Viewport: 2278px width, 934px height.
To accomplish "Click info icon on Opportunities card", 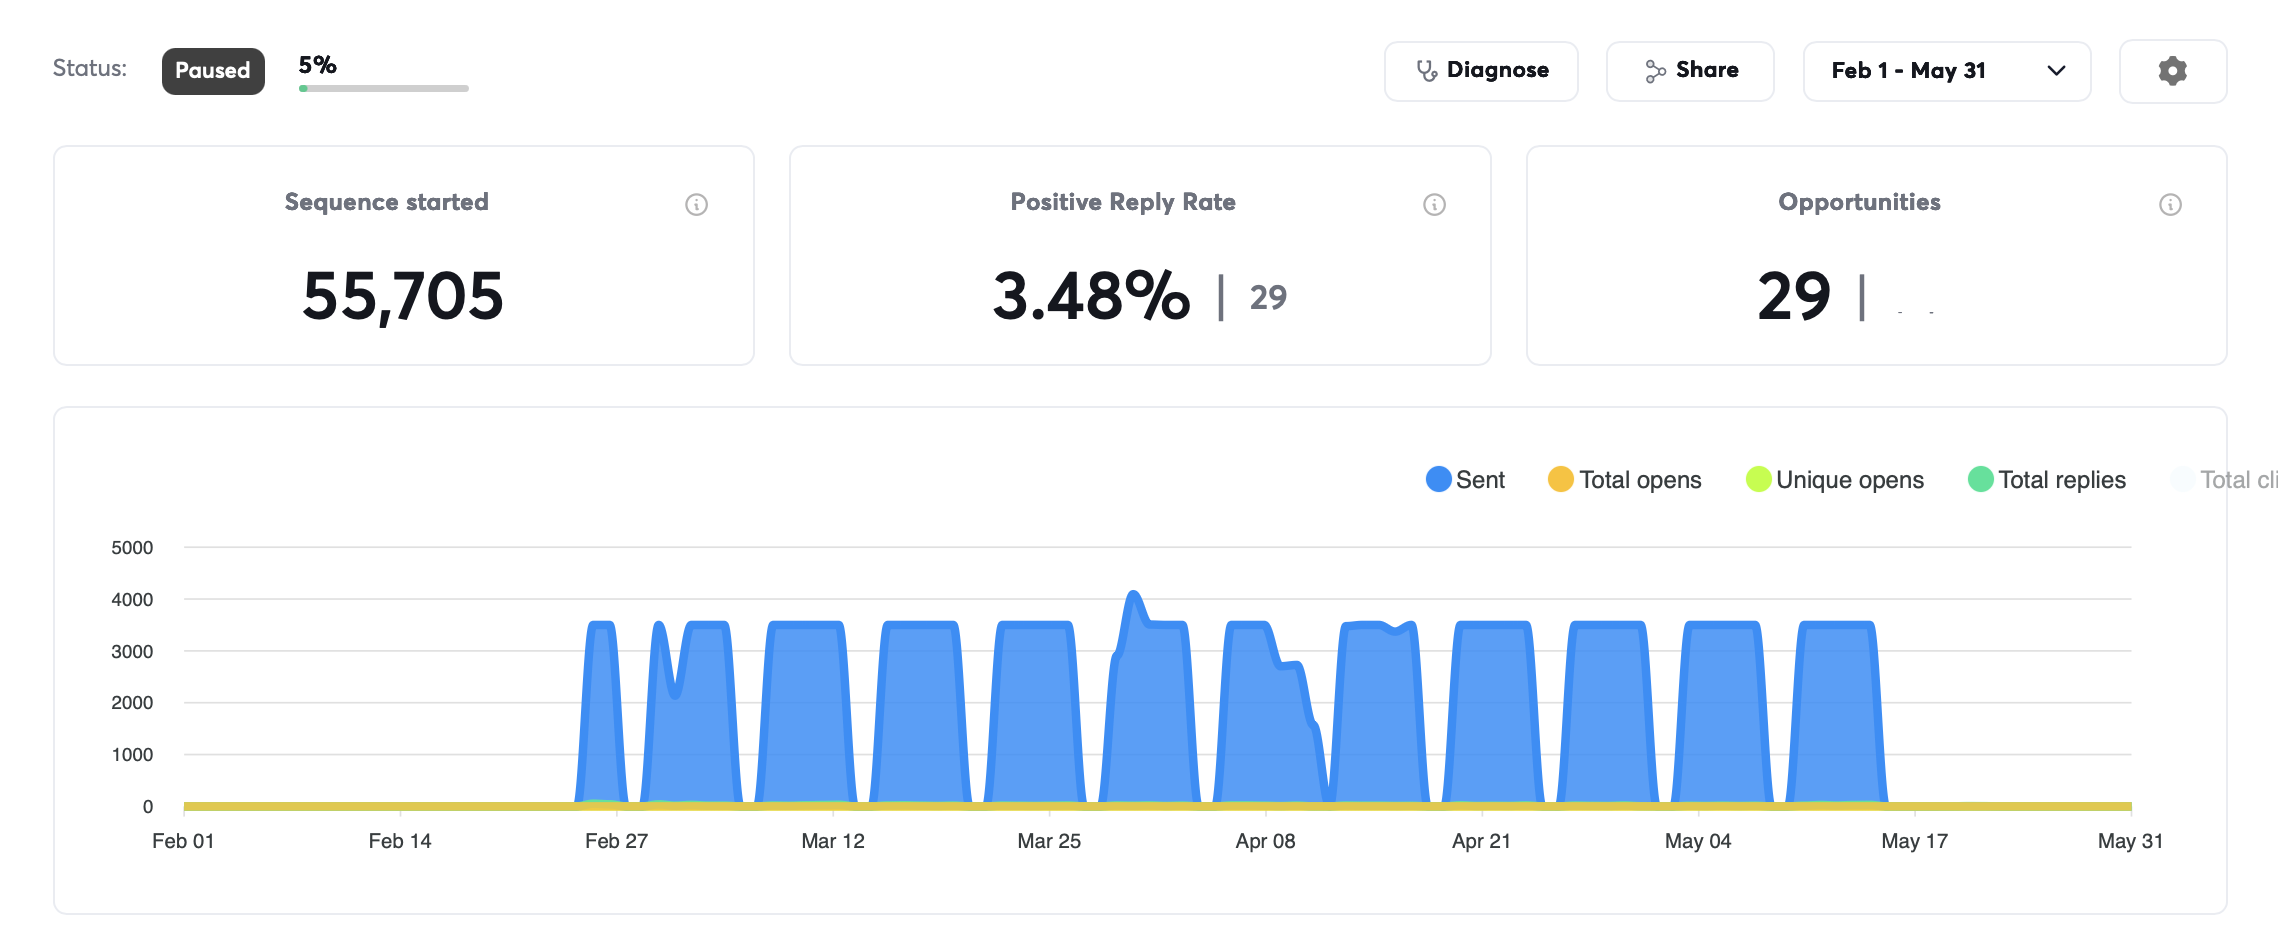I will 2170,205.
